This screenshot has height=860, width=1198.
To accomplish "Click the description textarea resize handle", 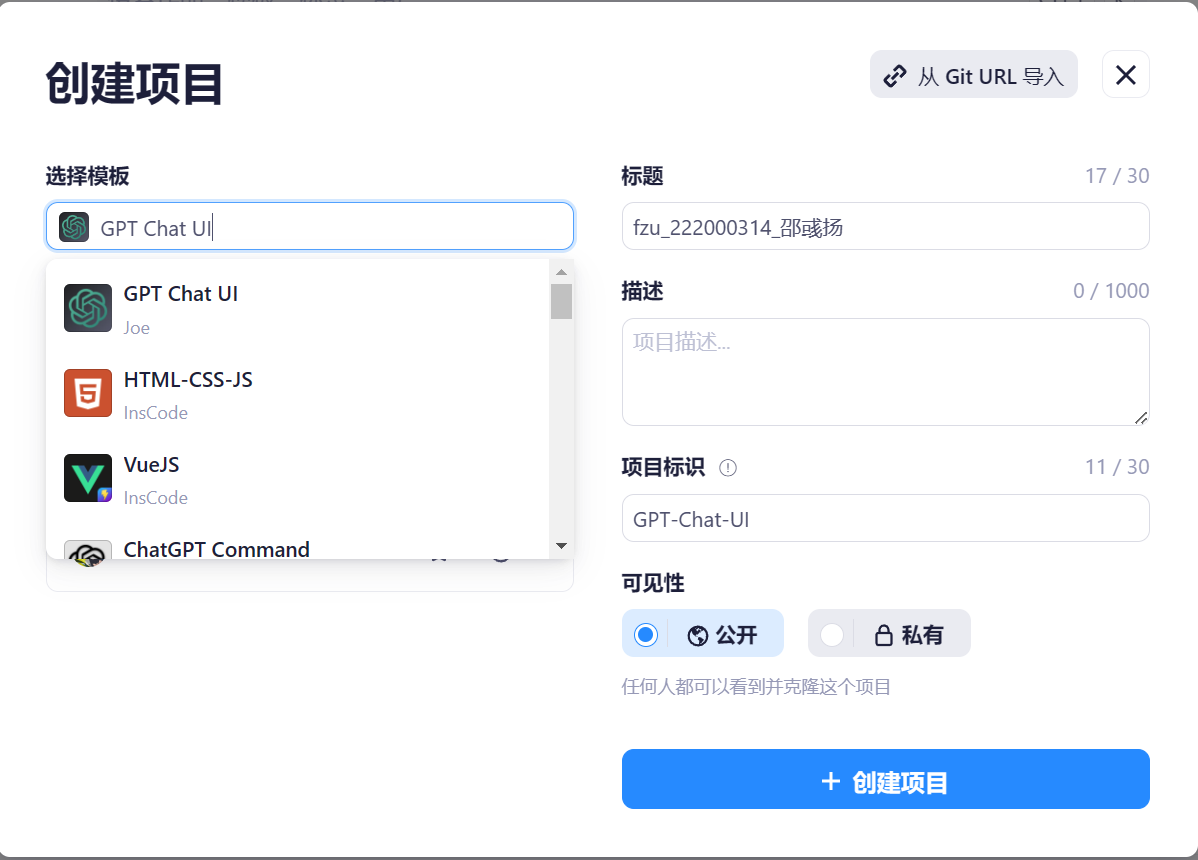I will 1141,418.
